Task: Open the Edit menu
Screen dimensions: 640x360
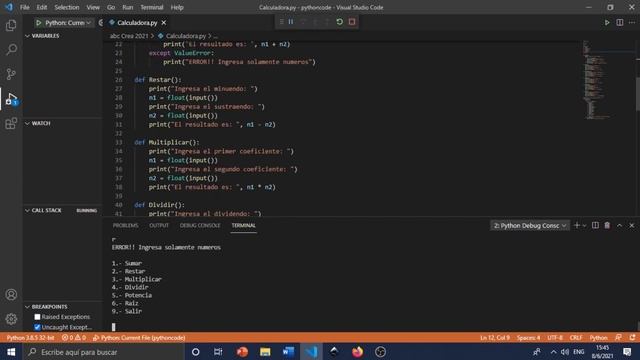Action: (x=42, y=7)
